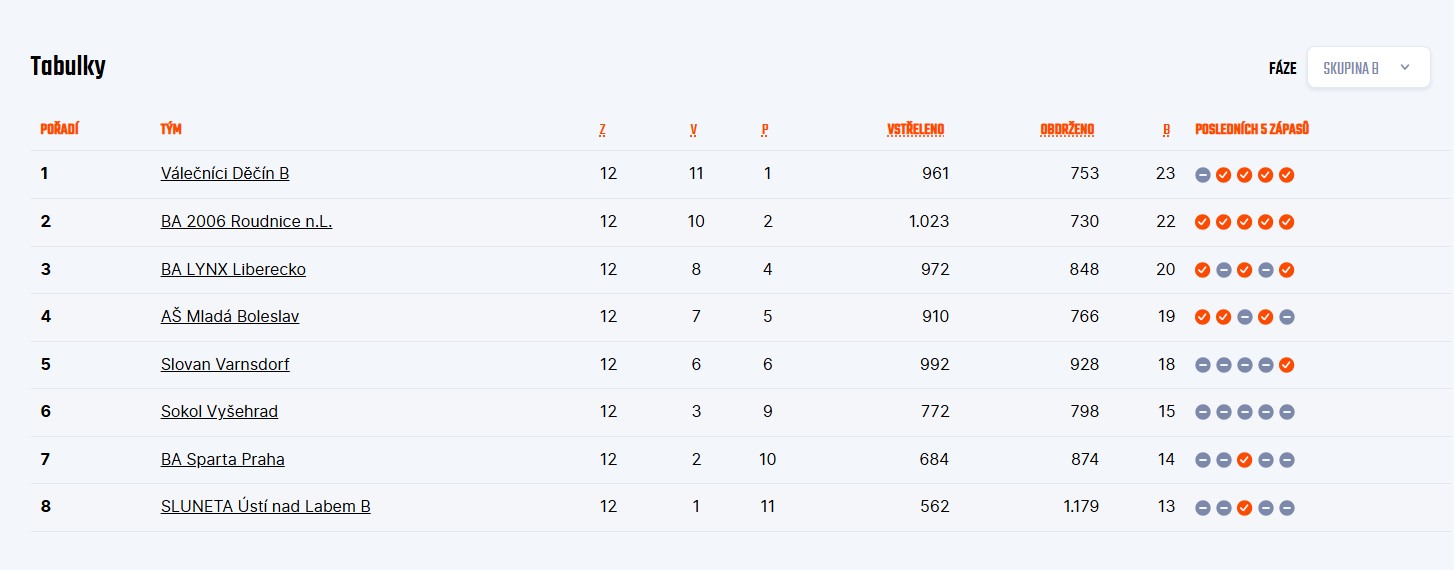Click the first loss icon in the Sokol Vyšehrad row

[x=1203, y=412]
